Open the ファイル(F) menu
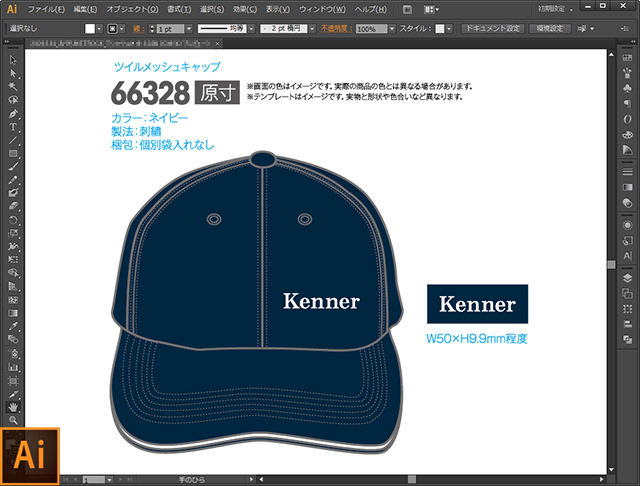 [x=46, y=9]
